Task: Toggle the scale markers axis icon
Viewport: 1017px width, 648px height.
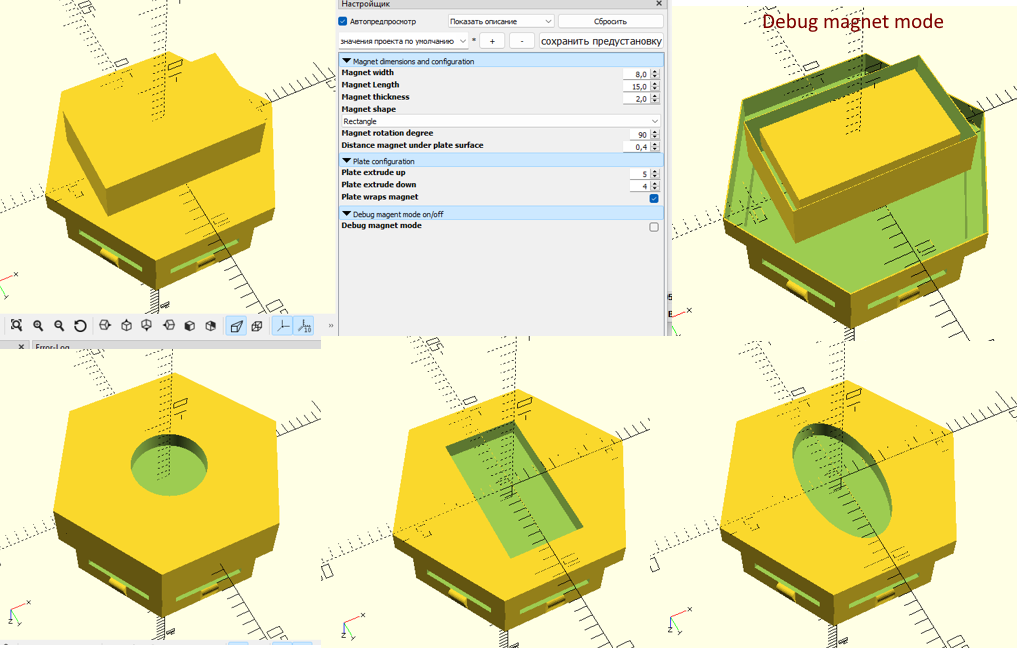Action: [303, 325]
